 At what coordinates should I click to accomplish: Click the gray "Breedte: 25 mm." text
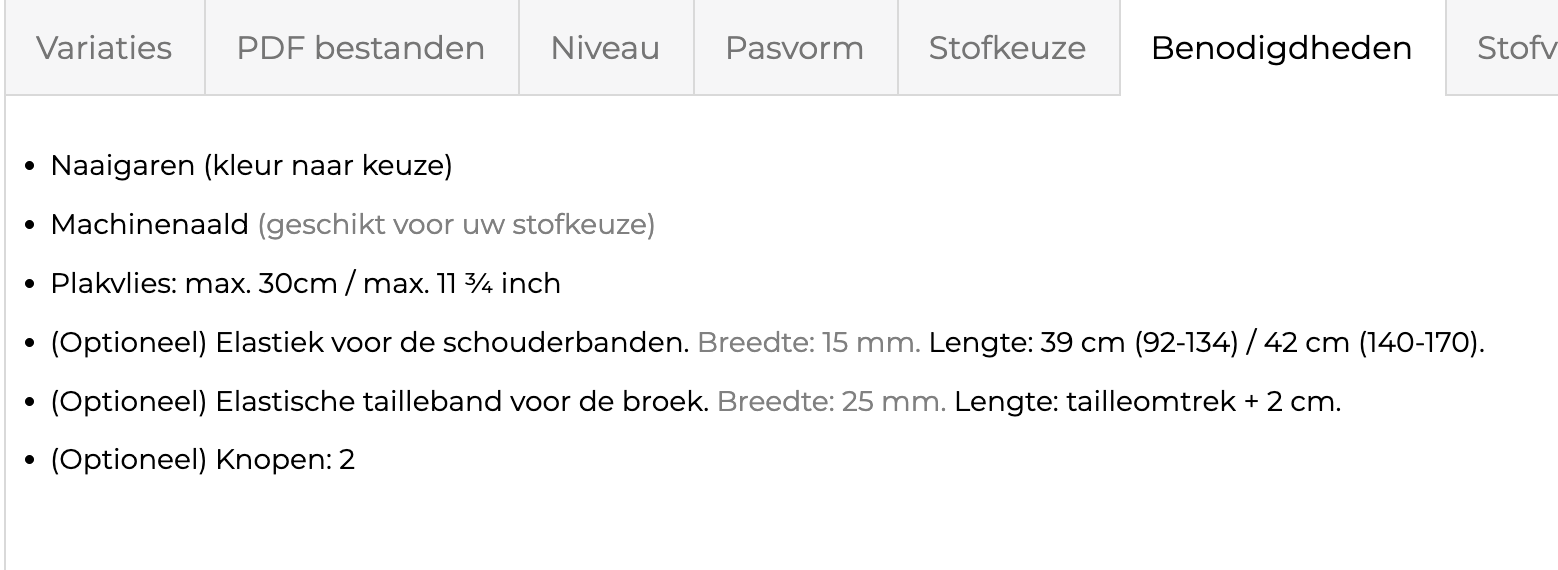[831, 401]
